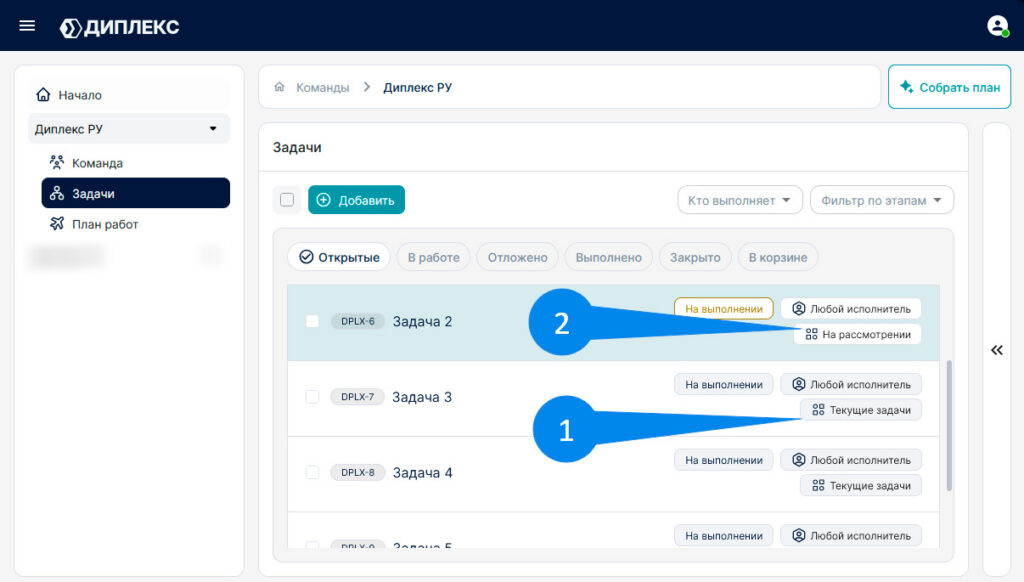Viewport: 1024px width, 582px height.
Task: Click На выполнении status on Задача 3
Action: [724, 384]
